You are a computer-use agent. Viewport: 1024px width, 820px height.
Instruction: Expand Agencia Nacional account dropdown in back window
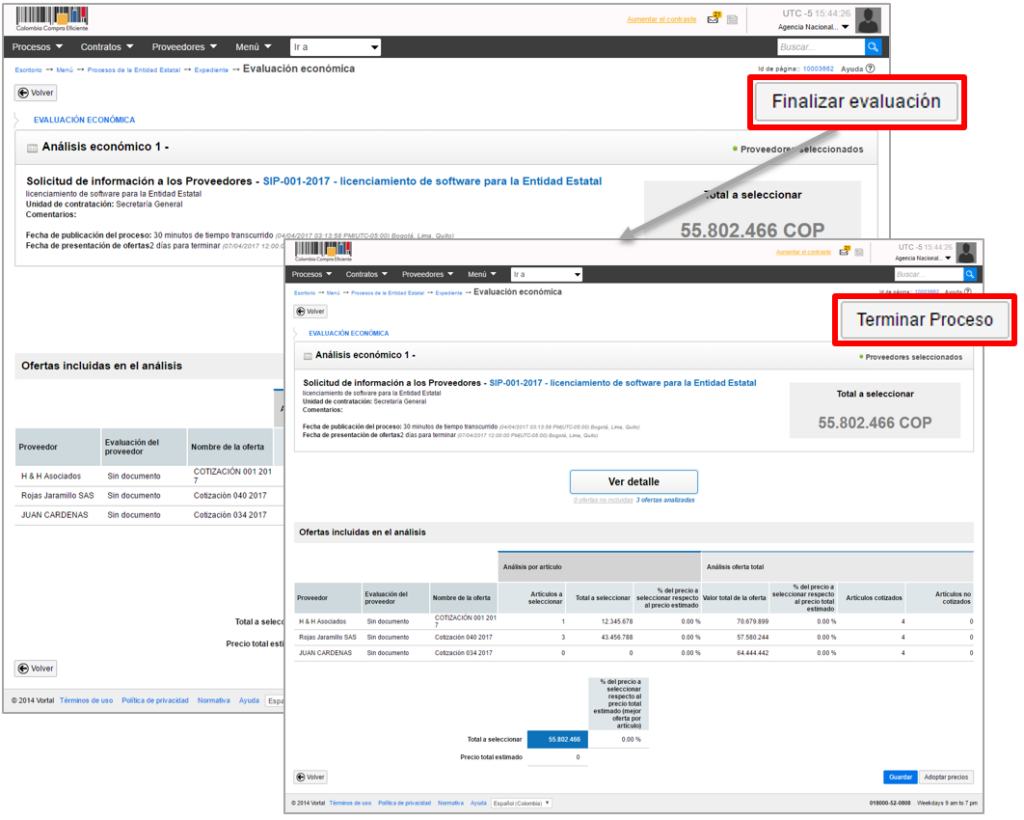point(814,27)
